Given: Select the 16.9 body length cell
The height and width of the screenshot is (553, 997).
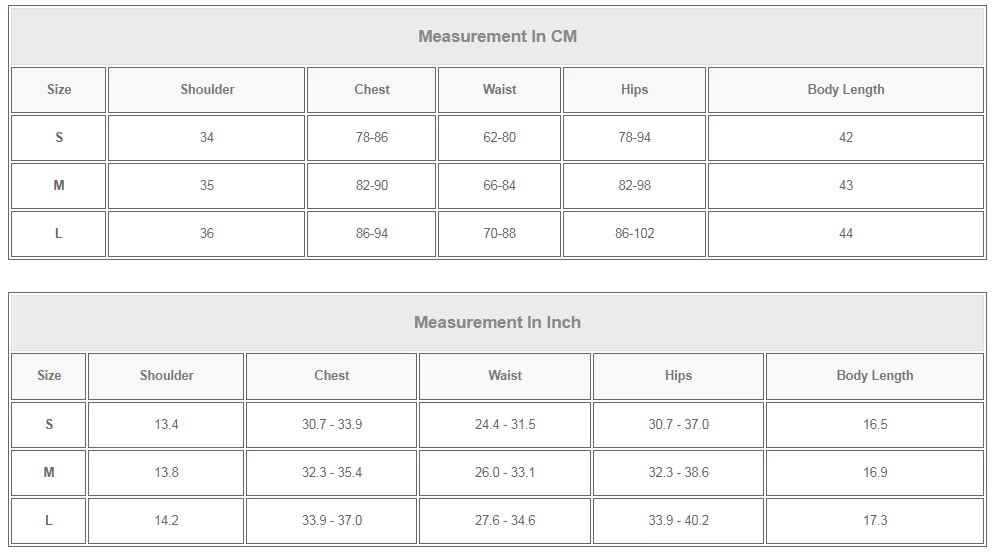Looking at the screenshot, I should pos(875,472).
